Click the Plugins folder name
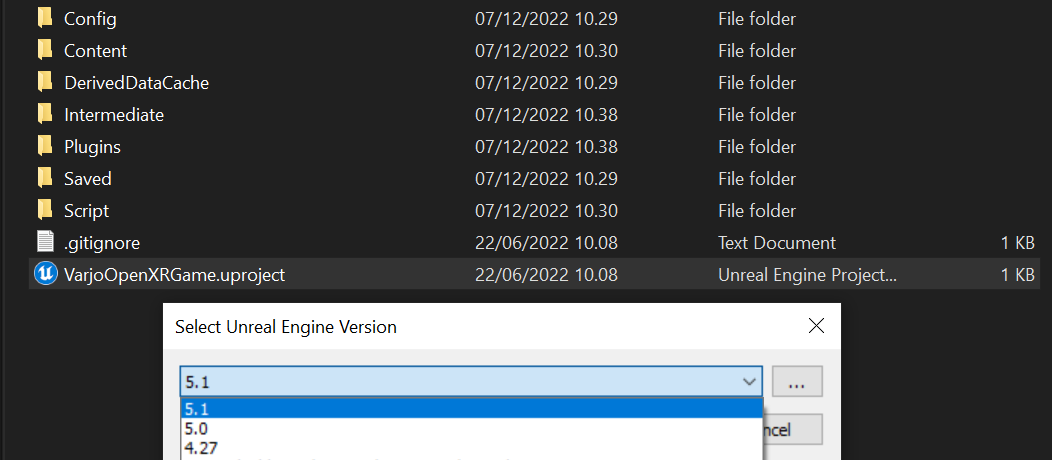1052x460 pixels. (x=93, y=147)
